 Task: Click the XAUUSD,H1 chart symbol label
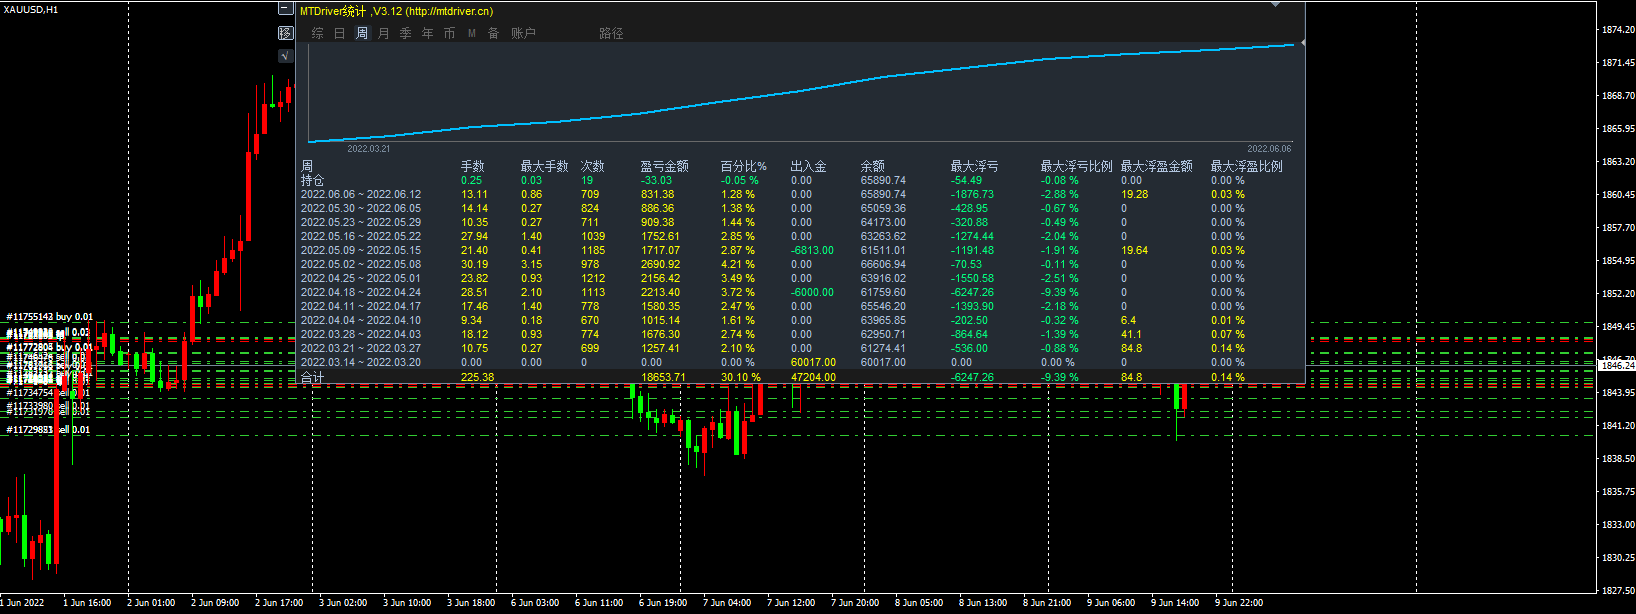click(31, 9)
